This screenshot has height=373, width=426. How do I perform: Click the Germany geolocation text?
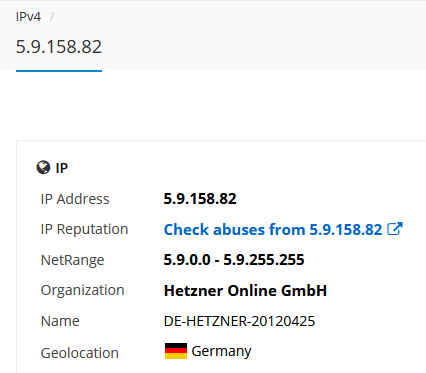tap(221, 351)
